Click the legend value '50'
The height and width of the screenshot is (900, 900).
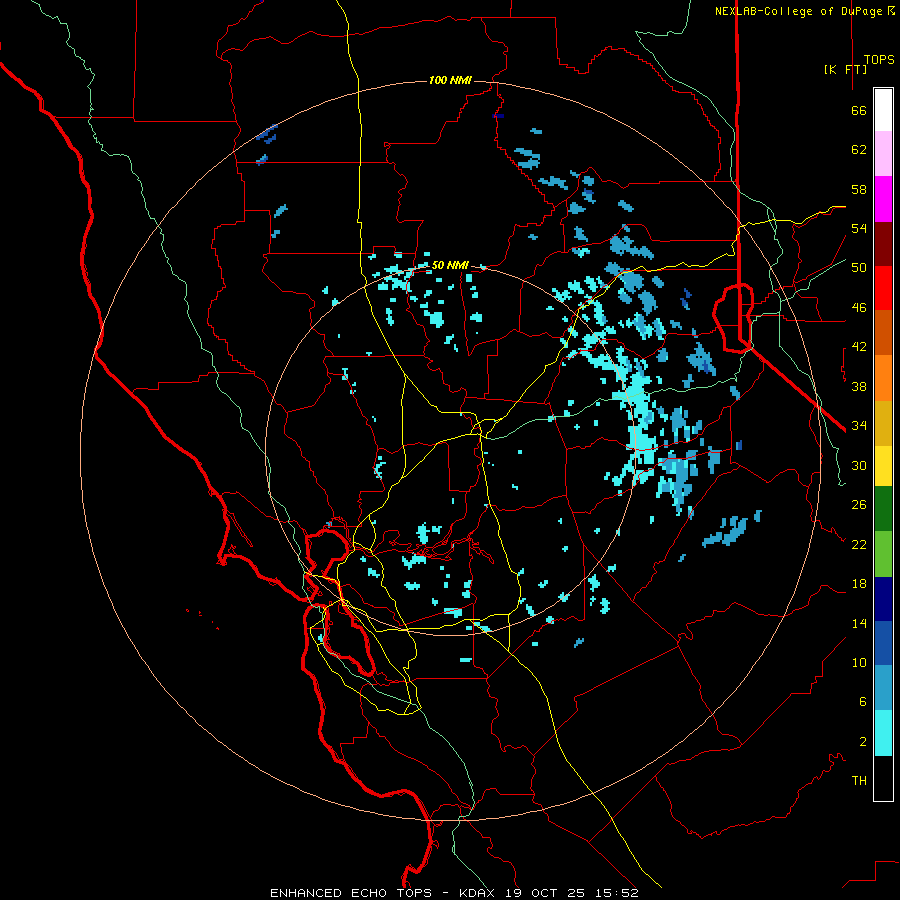859,268
